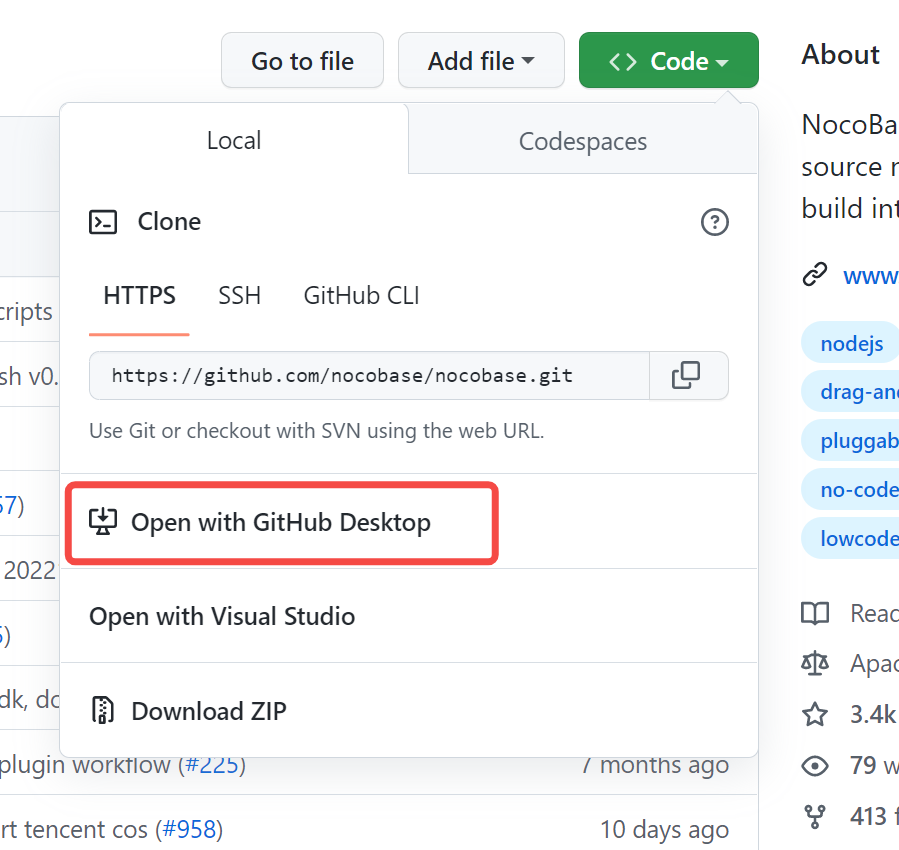Click the Go to file button
Viewport: 899px width, 850px height.
(x=302, y=60)
